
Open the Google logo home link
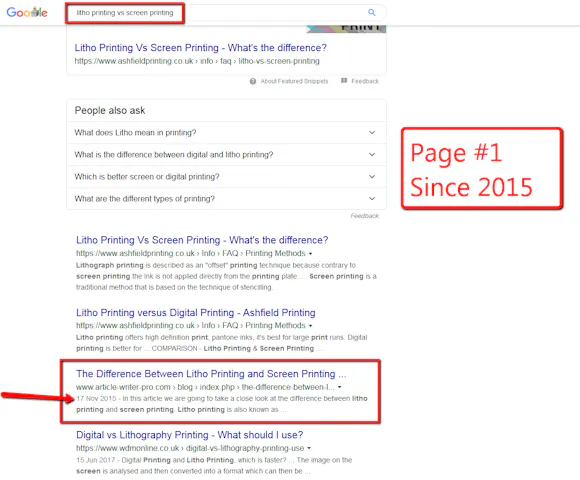pyautogui.click(x=27, y=13)
